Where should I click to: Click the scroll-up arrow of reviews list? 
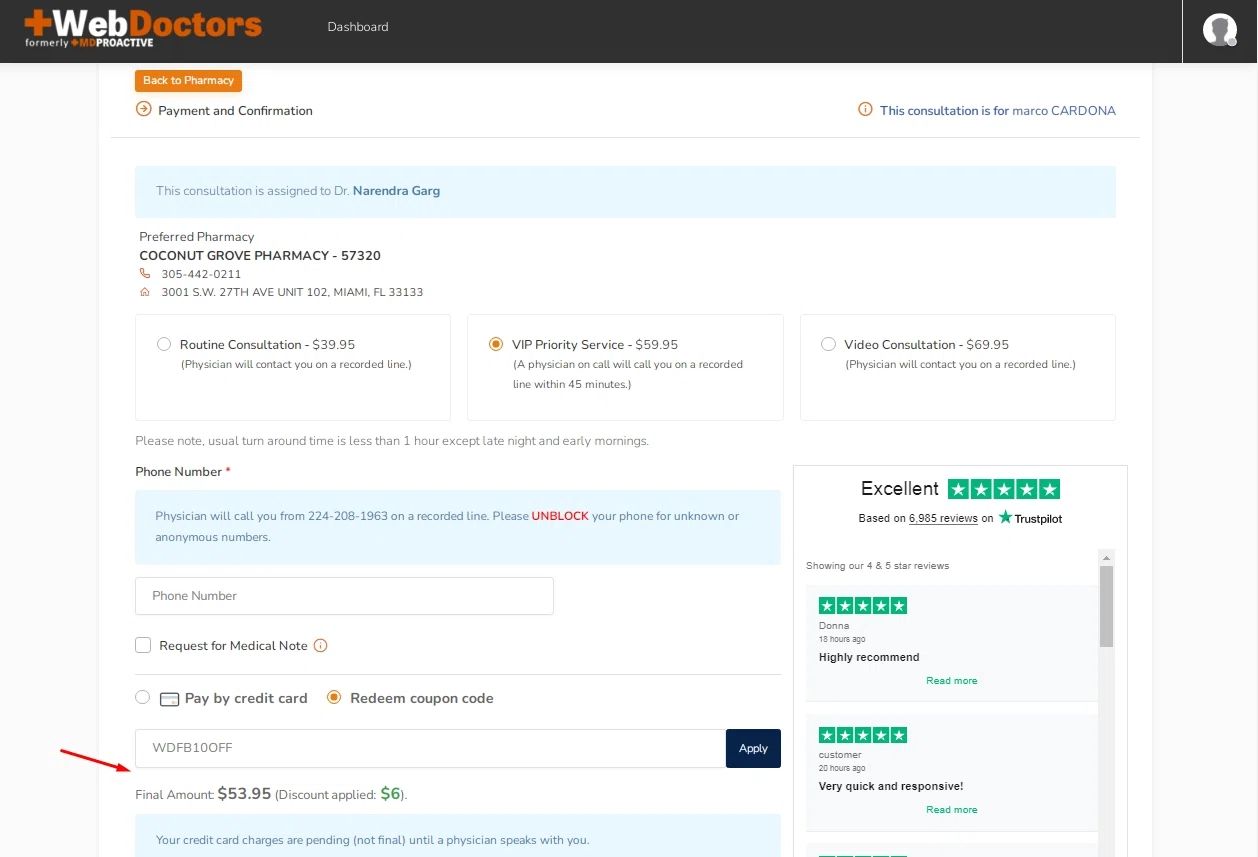tap(1106, 558)
